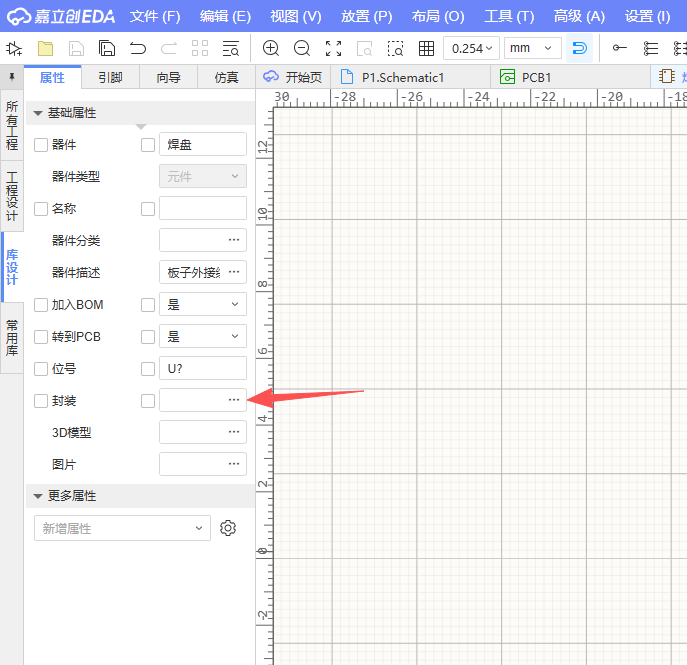Switch to the PCB1 document tab
This screenshot has height=665, width=687.
(x=570, y=78)
